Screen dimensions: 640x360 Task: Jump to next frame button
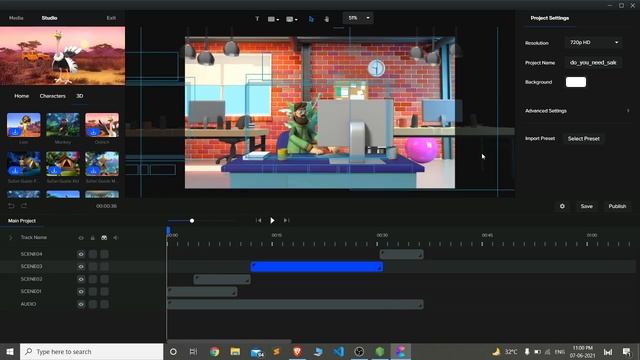[x=286, y=220]
